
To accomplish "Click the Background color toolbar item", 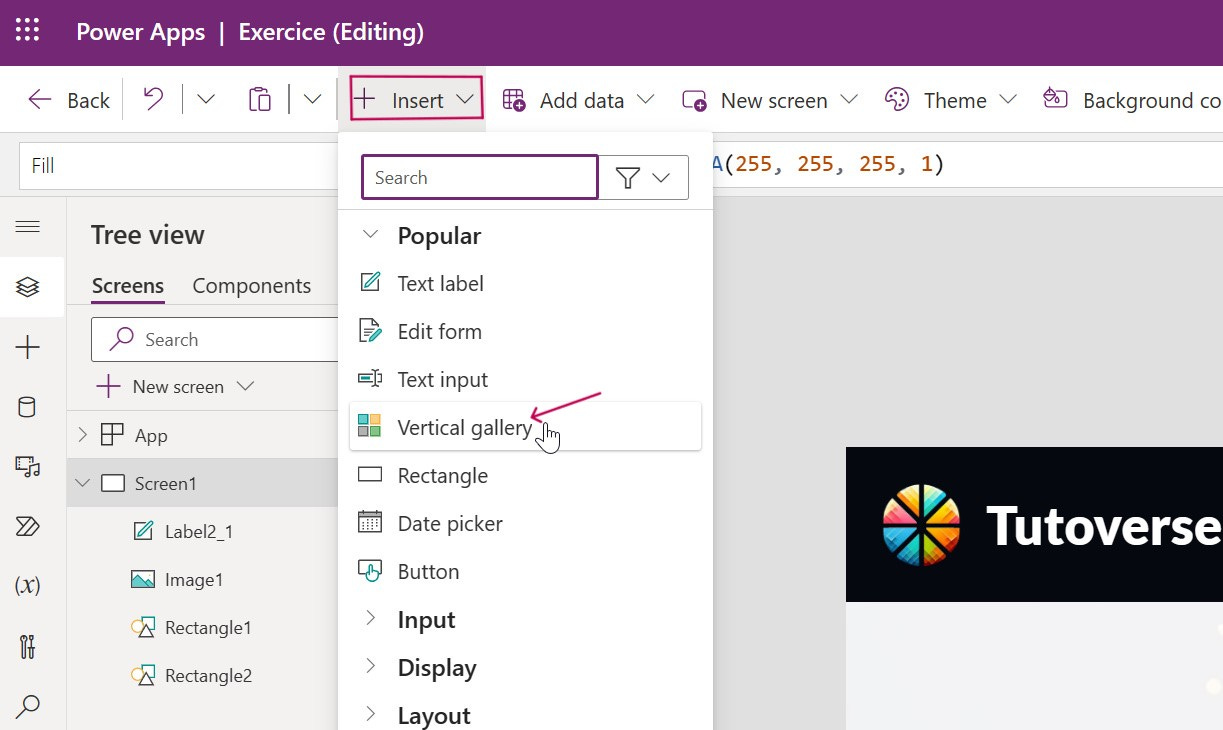I will point(1131,100).
